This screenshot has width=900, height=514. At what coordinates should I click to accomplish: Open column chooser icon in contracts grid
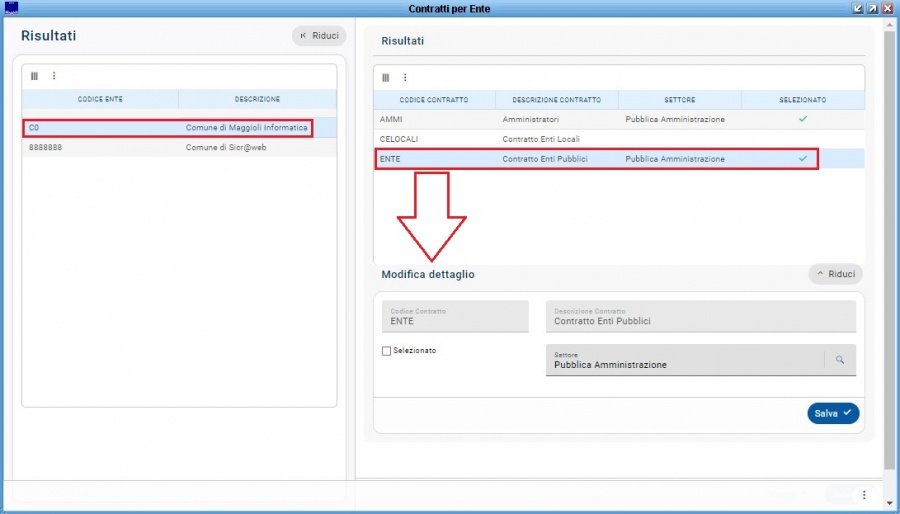point(386,77)
